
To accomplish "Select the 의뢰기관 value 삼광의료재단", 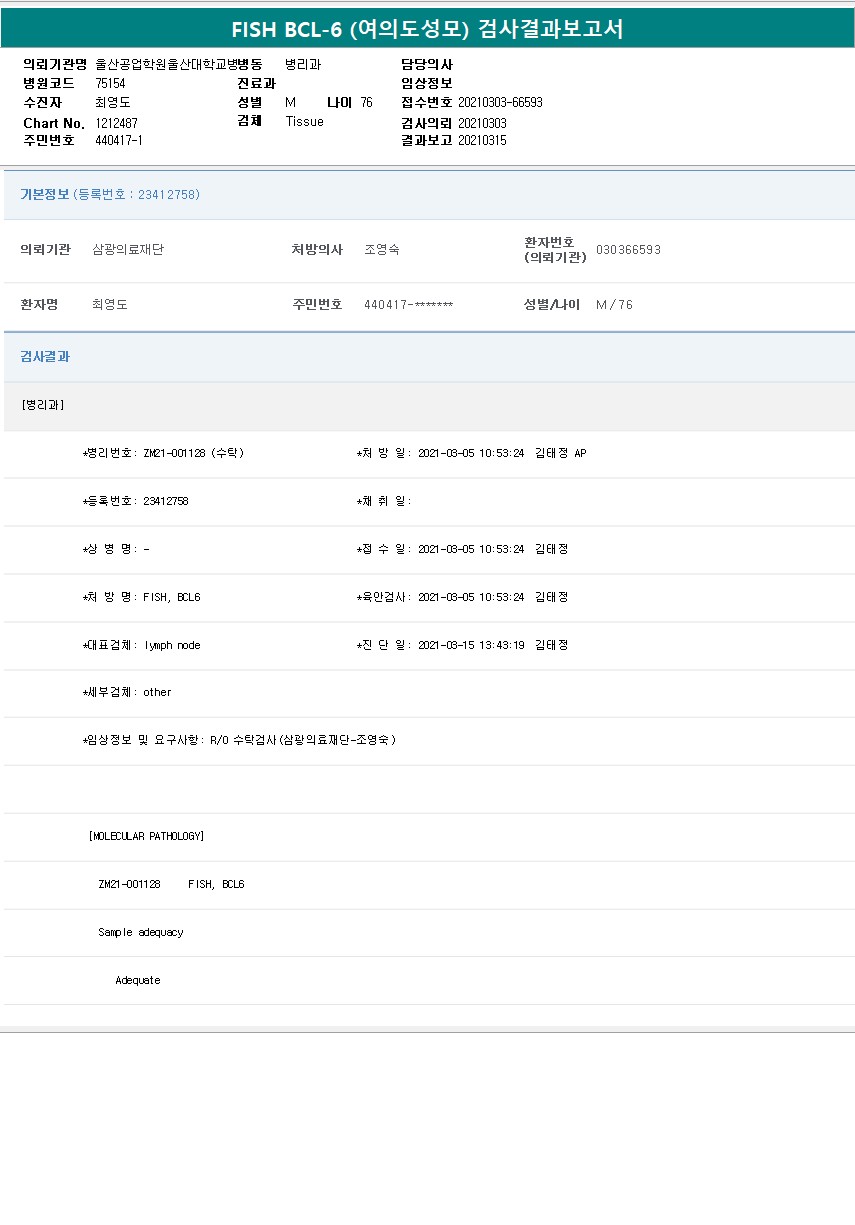I will (x=128, y=250).
